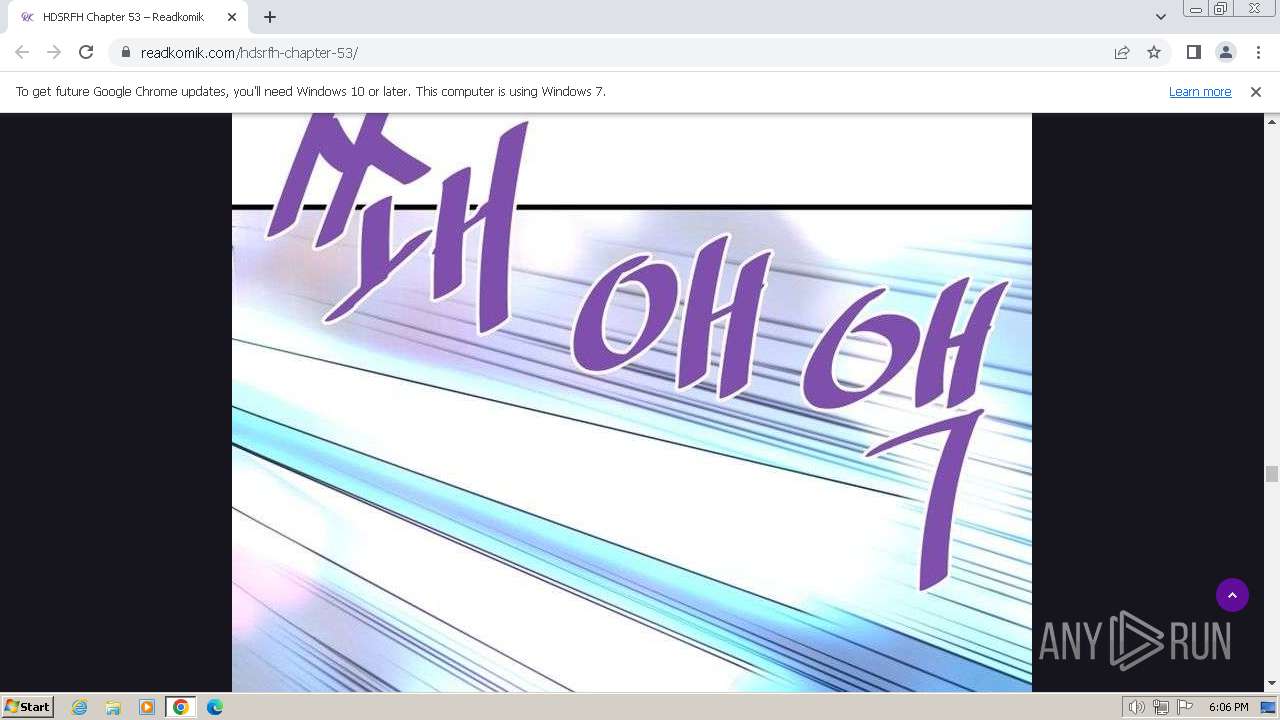Go back to the previous page
1280x720 pixels.
point(22,52)
